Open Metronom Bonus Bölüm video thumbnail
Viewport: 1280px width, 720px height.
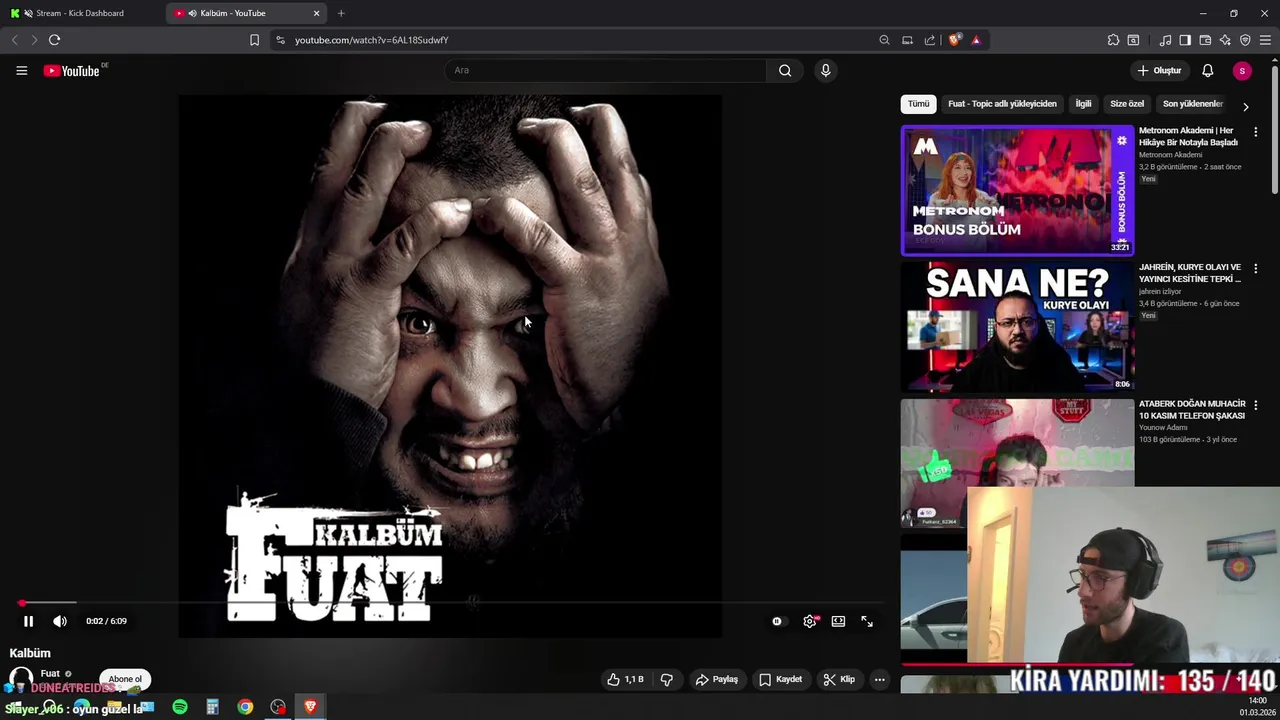coord(1017,190)
